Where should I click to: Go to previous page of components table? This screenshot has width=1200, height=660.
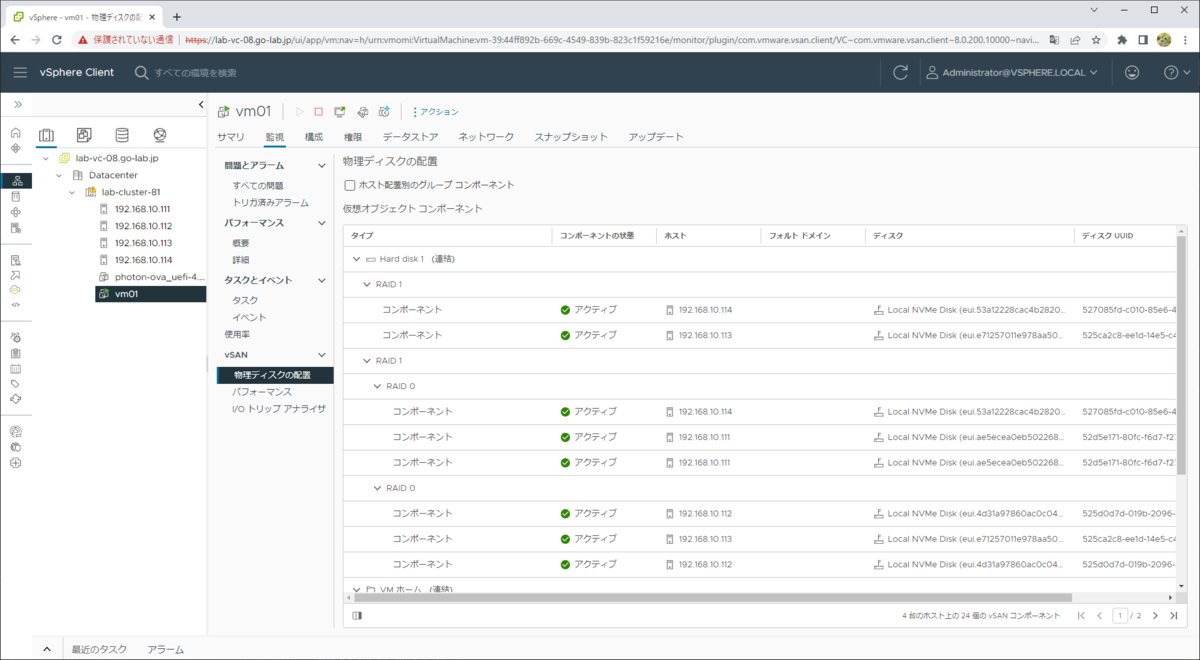[x=1100, y=616]
